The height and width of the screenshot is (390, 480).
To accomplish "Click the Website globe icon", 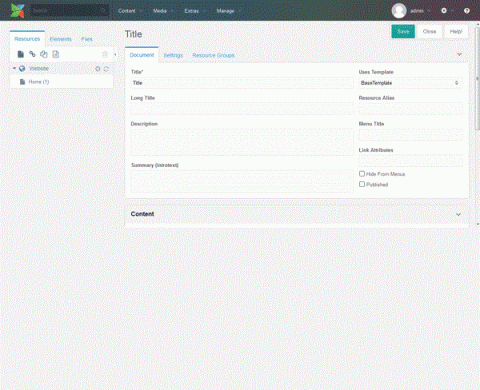I will (x=22, y=68).
